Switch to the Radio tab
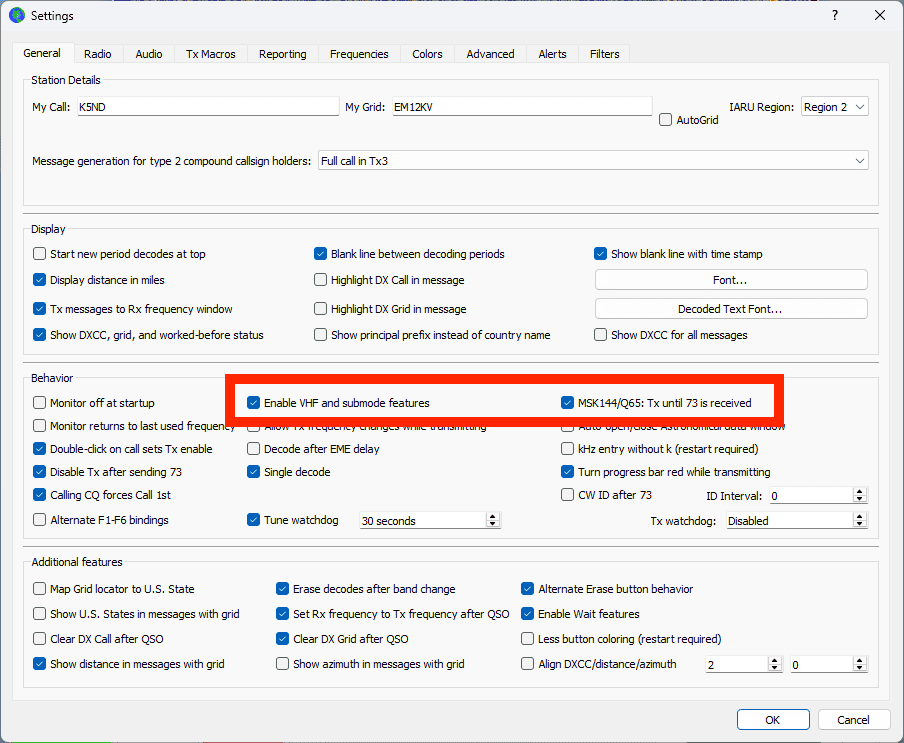904x743 pixels. [x=97, y=54]
